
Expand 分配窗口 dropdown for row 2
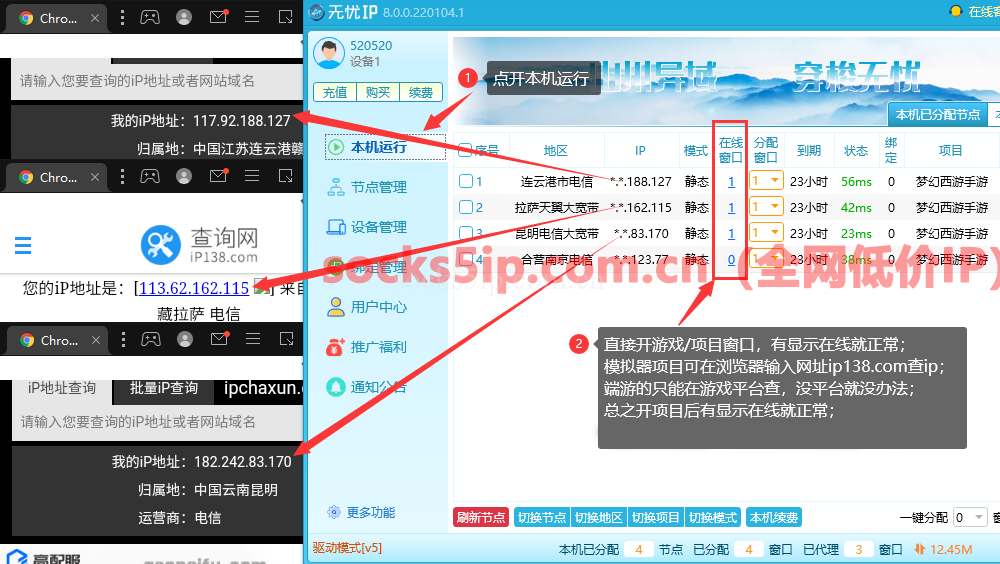775,207
